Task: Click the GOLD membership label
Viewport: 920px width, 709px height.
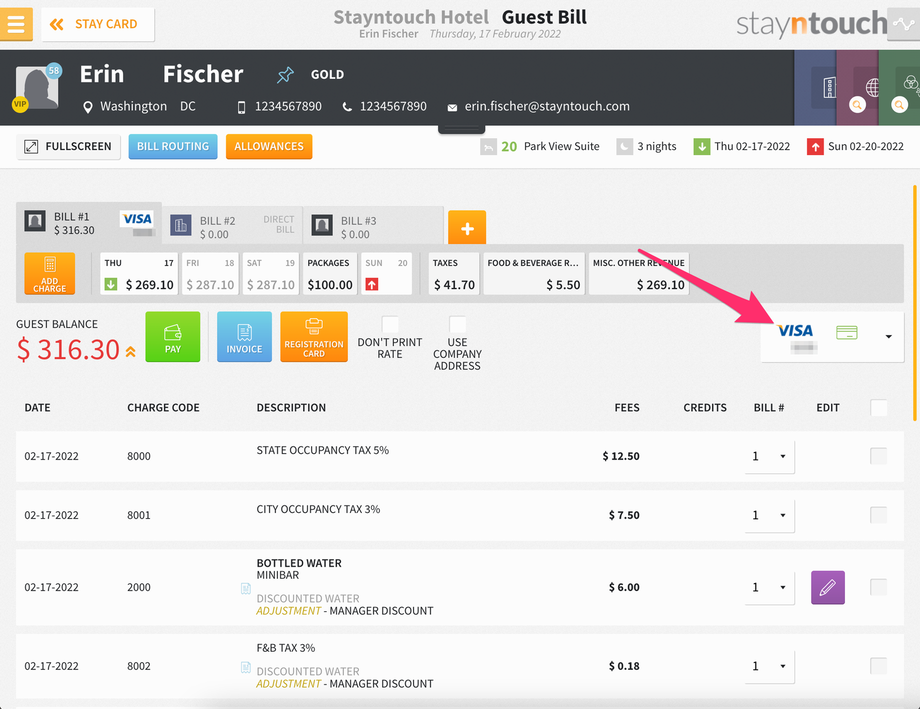Action: pos(327,75)
